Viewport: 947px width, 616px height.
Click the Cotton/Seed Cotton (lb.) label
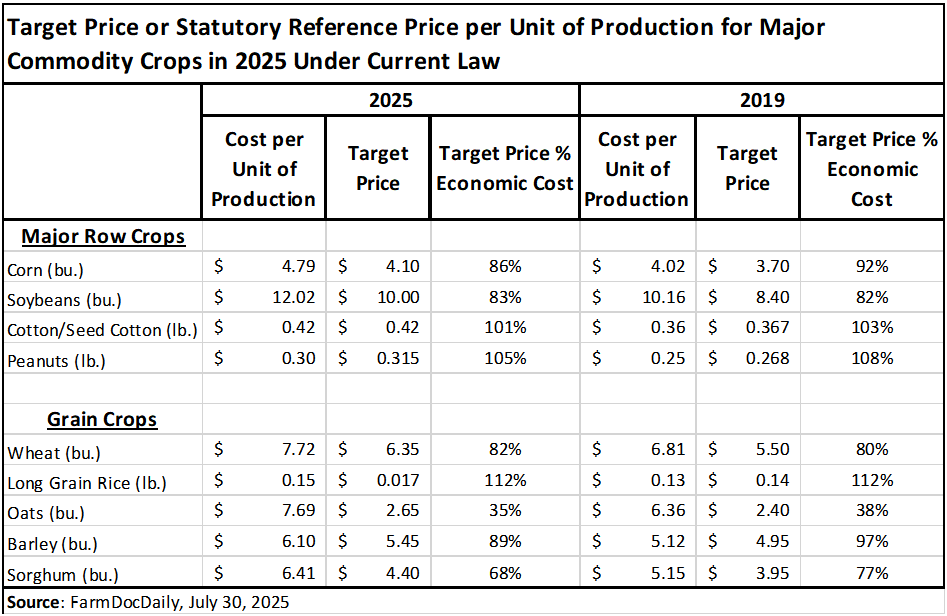click(102, 329)
